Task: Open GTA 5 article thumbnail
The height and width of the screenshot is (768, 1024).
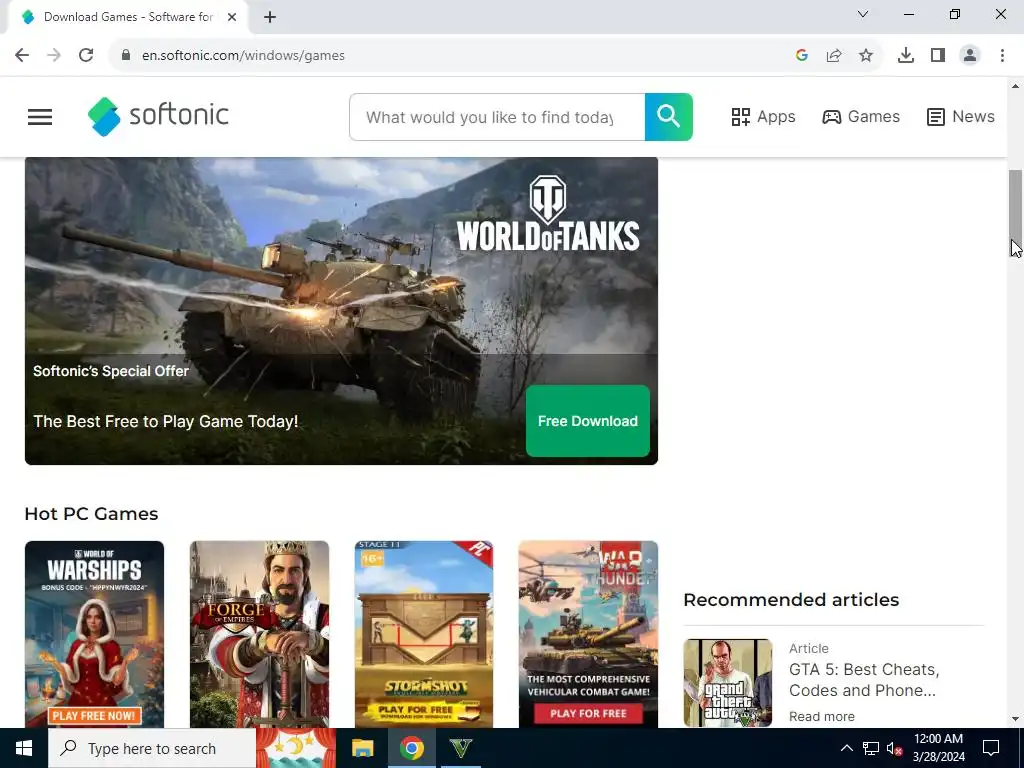Action: 728,683
